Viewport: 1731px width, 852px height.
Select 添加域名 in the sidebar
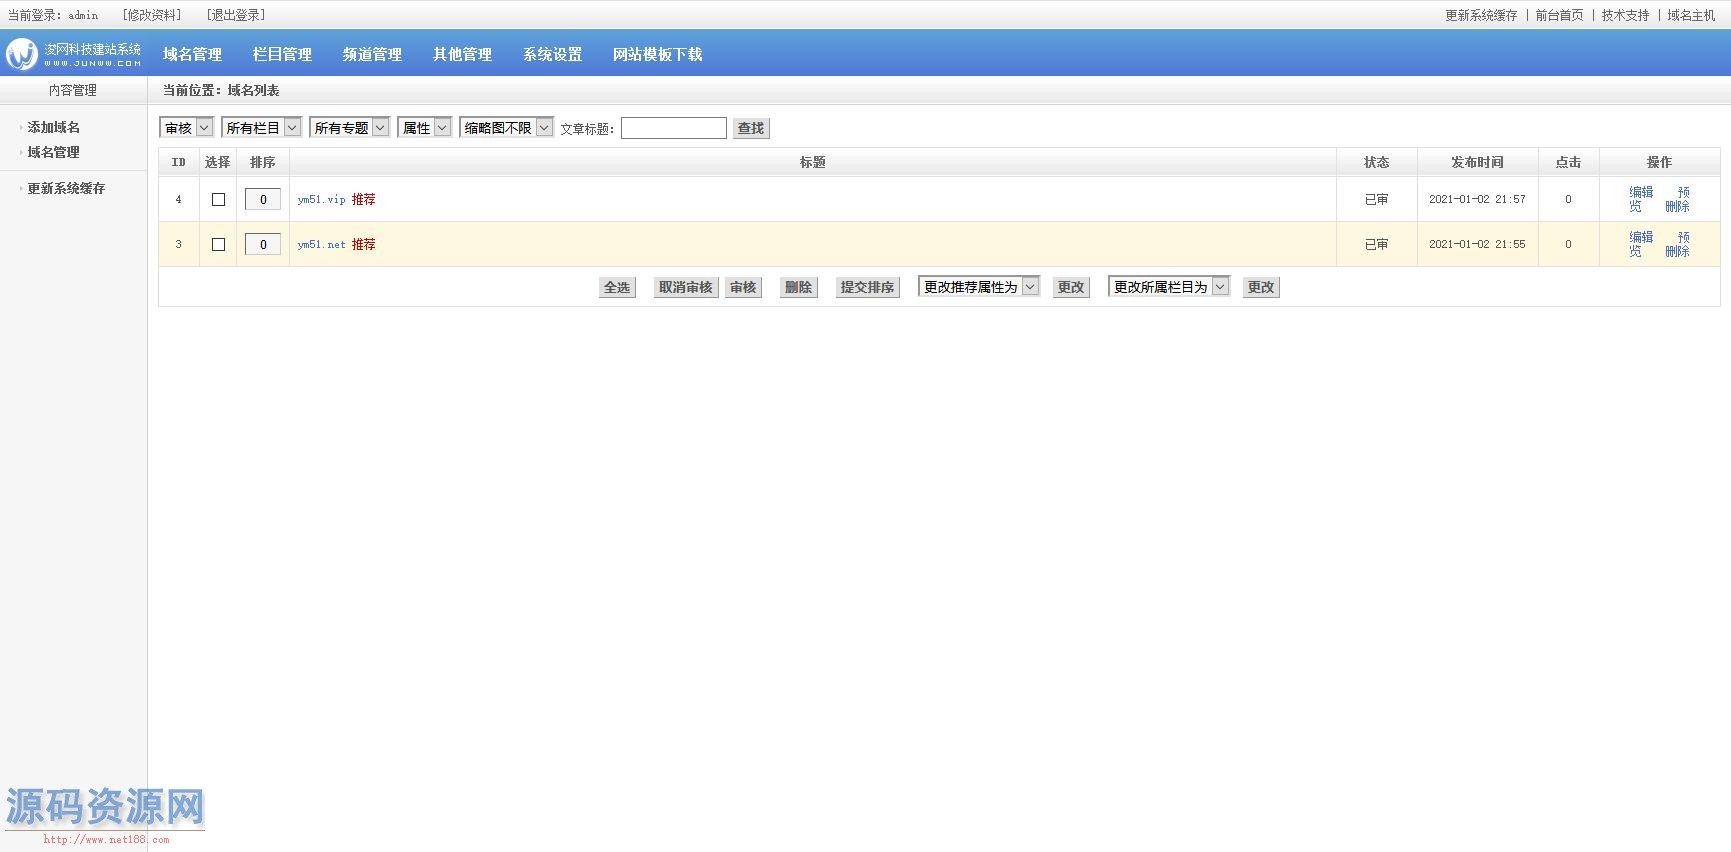[54, 127]
